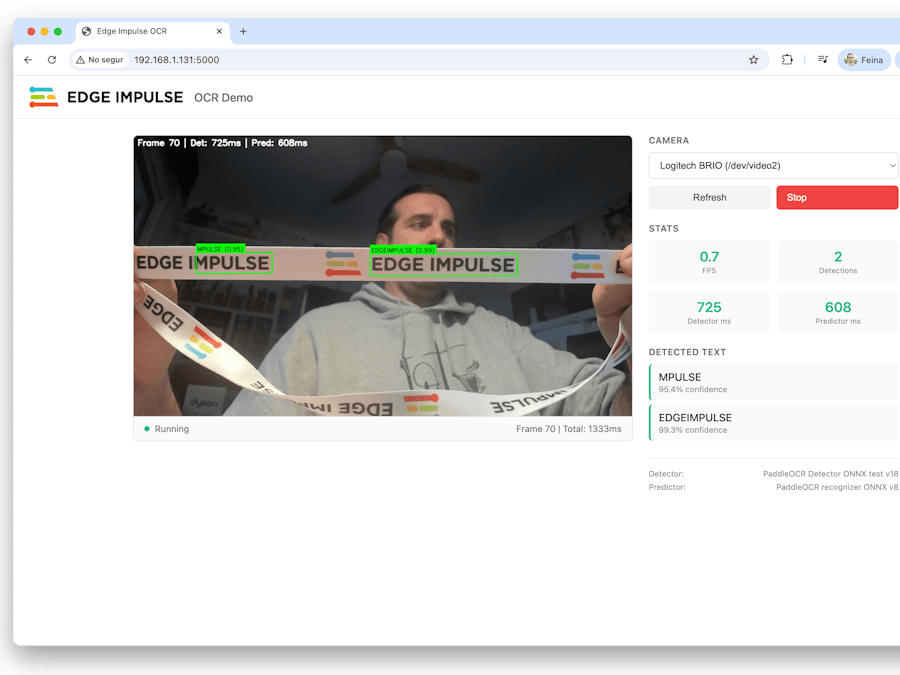The image size is (900, 675).
Task: Click the STATS section heading
Action: coord(664,228)
